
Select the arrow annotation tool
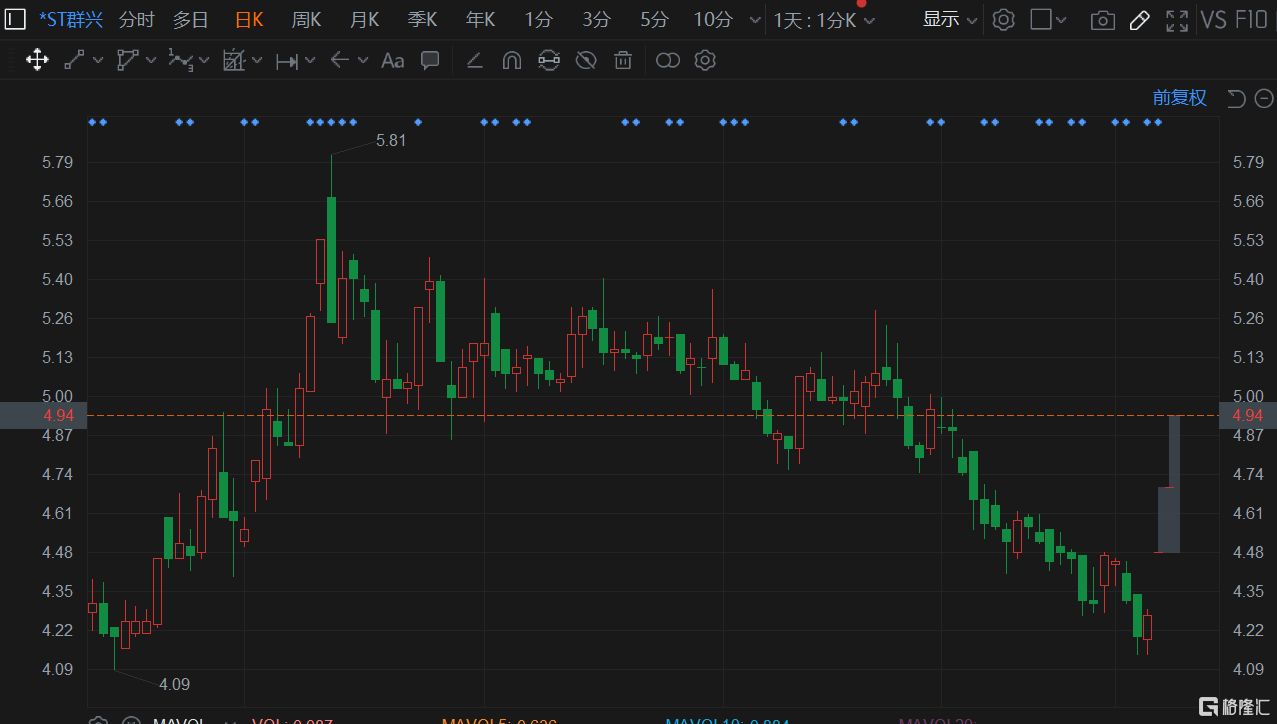(340, 60)
